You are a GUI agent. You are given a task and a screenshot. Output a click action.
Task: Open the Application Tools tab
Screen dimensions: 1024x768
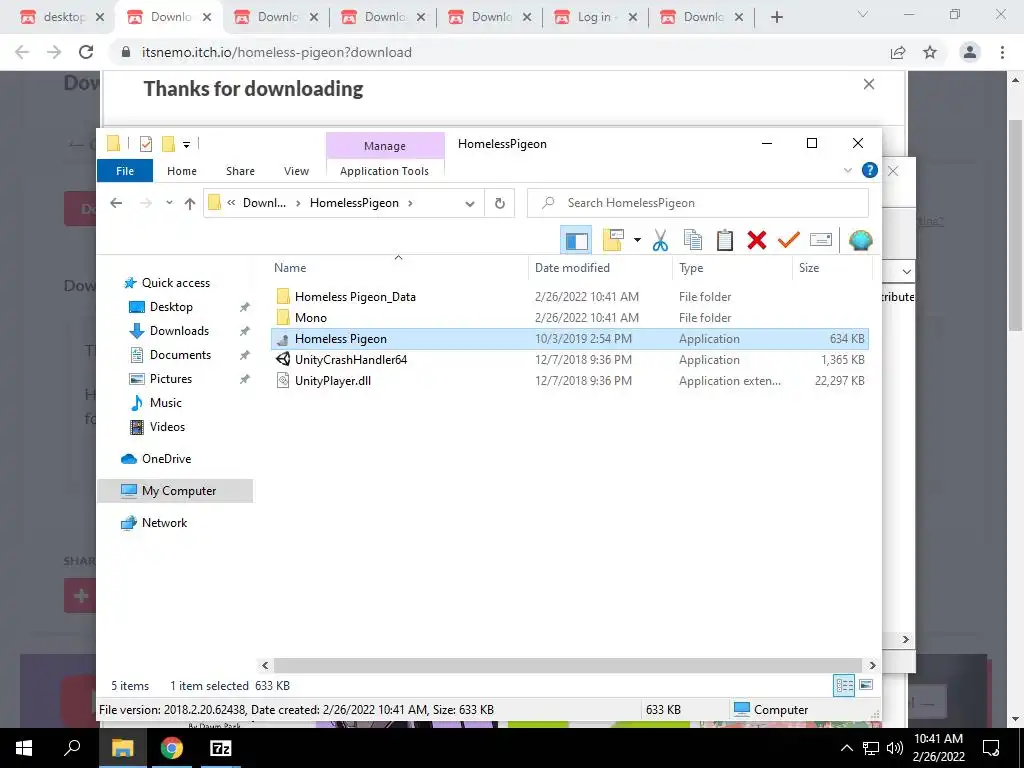[385, 171]
